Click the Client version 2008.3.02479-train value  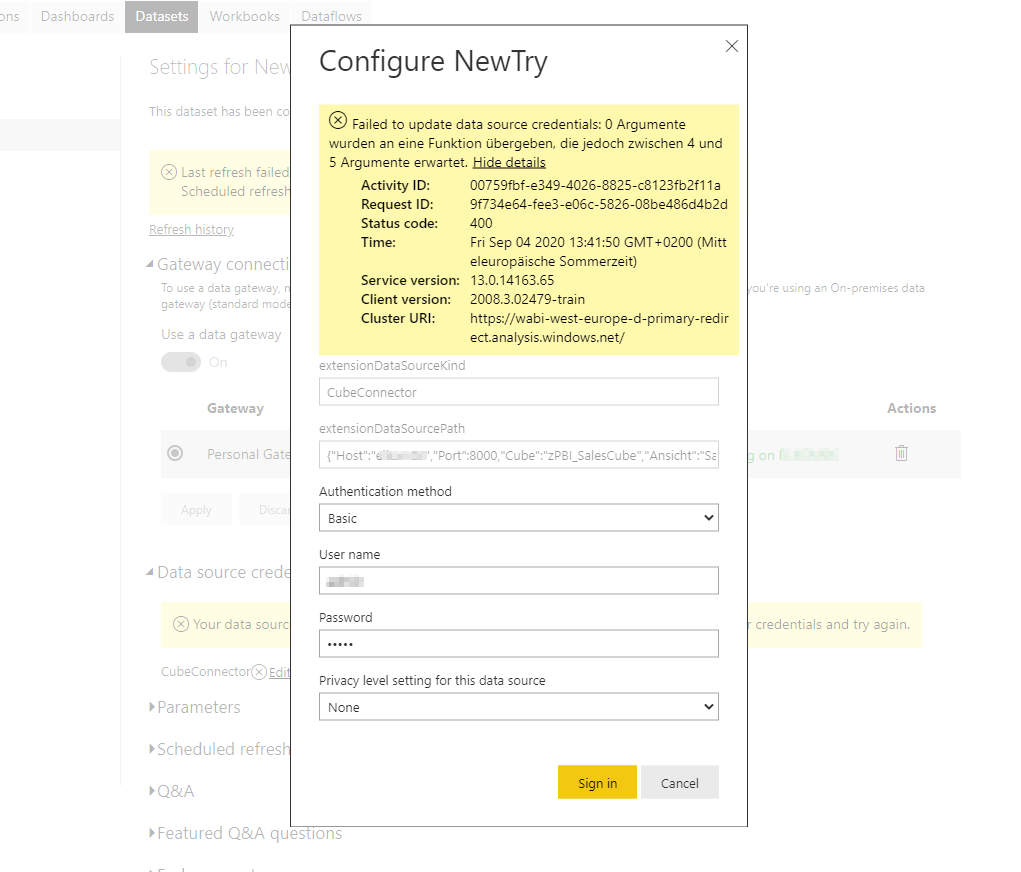point(527,300)
